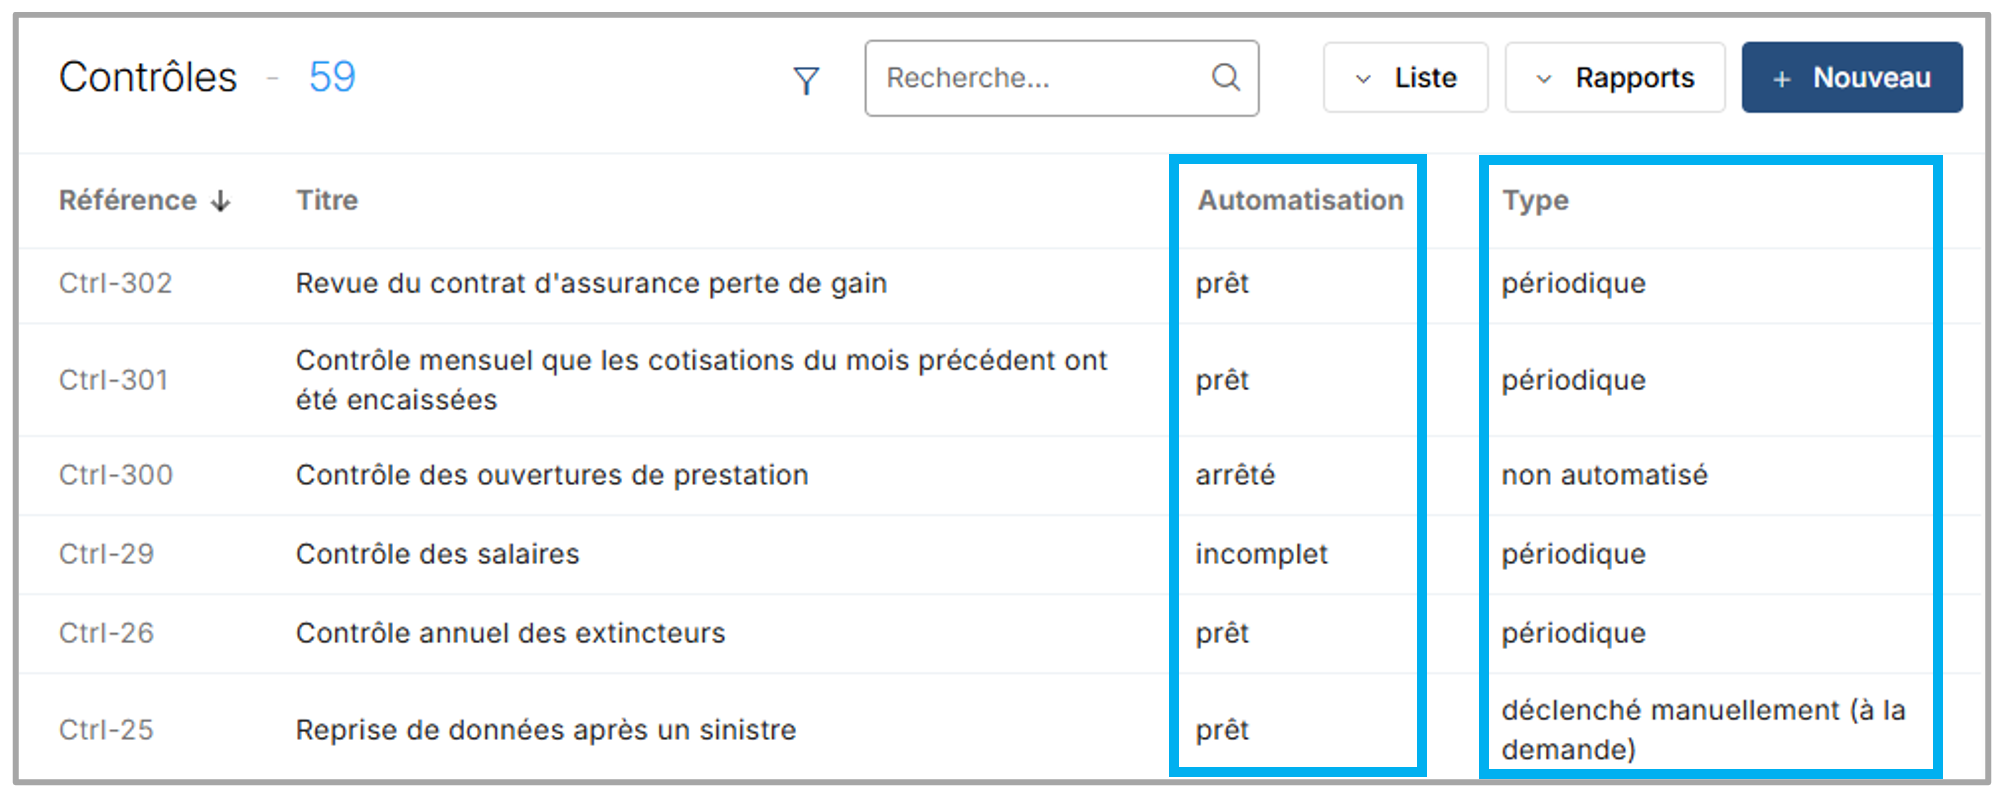
Task: Select the Ctrl-300 row reference
Action: (x=115, y=475)
